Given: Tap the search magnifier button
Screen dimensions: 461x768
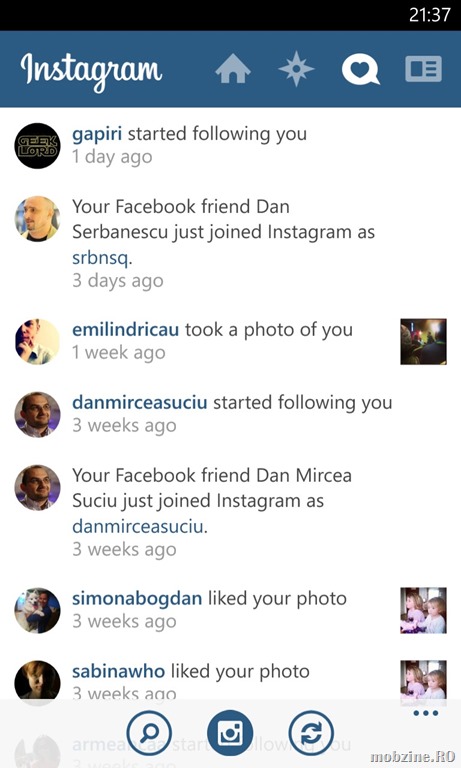Looking at the screenshot, I should click(149, 733).
